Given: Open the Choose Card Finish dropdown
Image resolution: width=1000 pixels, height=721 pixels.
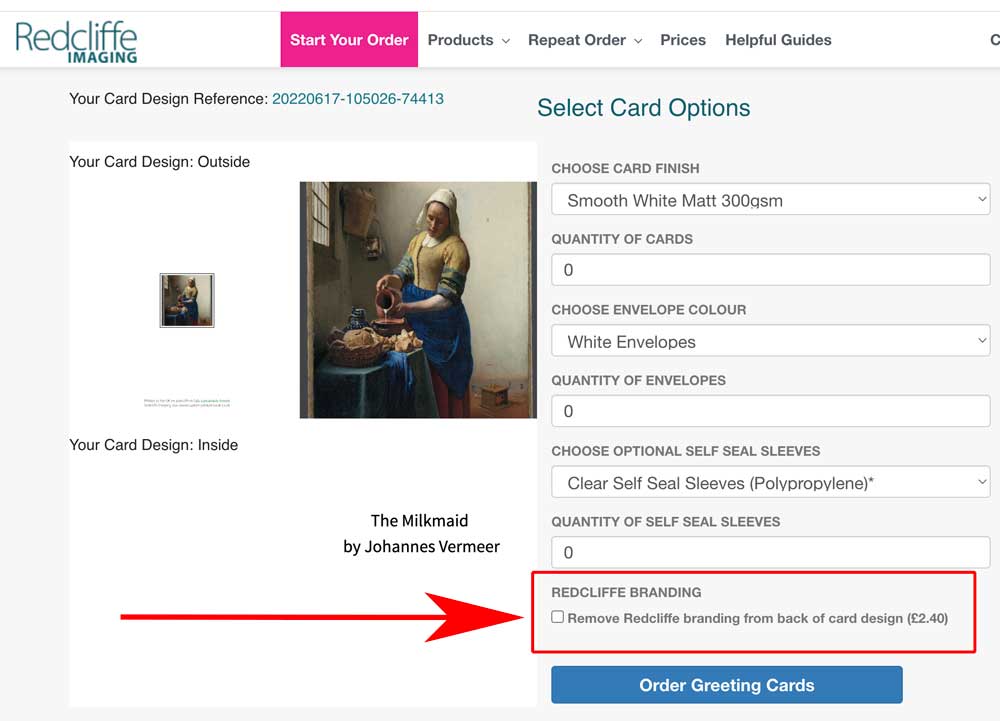Looking at the screenshot, I should (x=770, y=199).
